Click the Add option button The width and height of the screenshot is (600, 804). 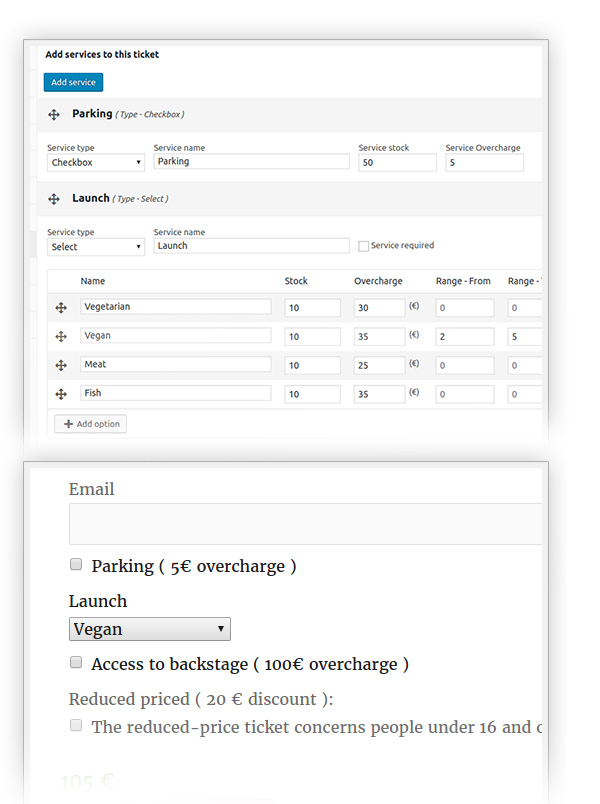pyautogui.click(x=91, y=424)
